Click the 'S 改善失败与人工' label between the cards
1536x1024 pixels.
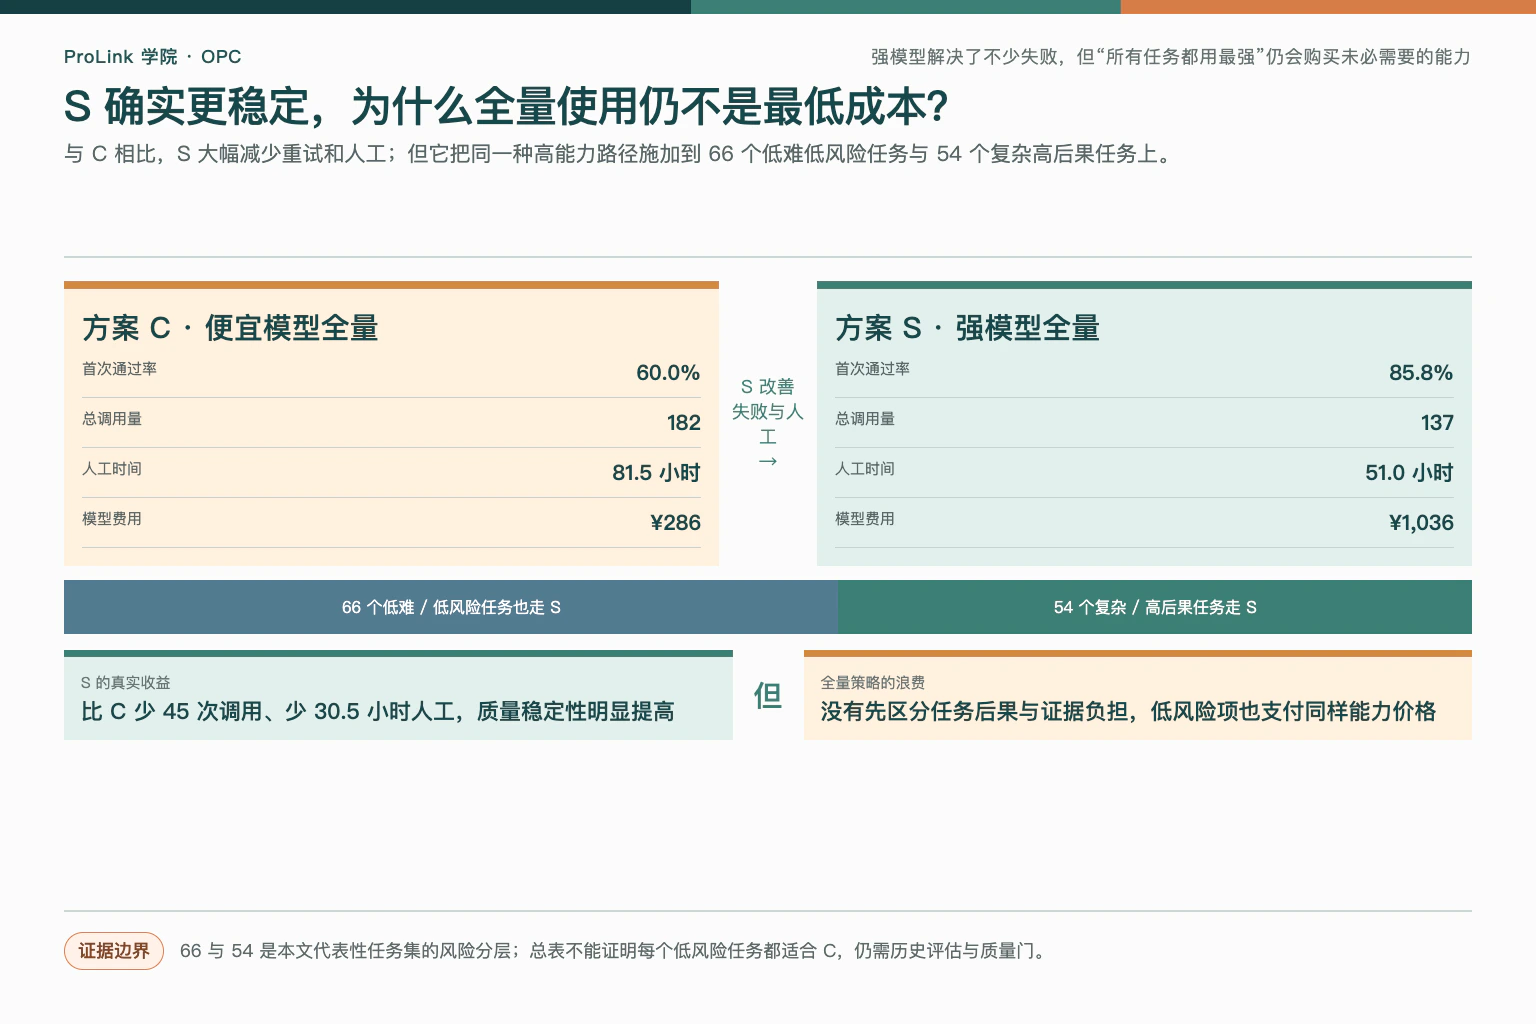pos(768,412)
